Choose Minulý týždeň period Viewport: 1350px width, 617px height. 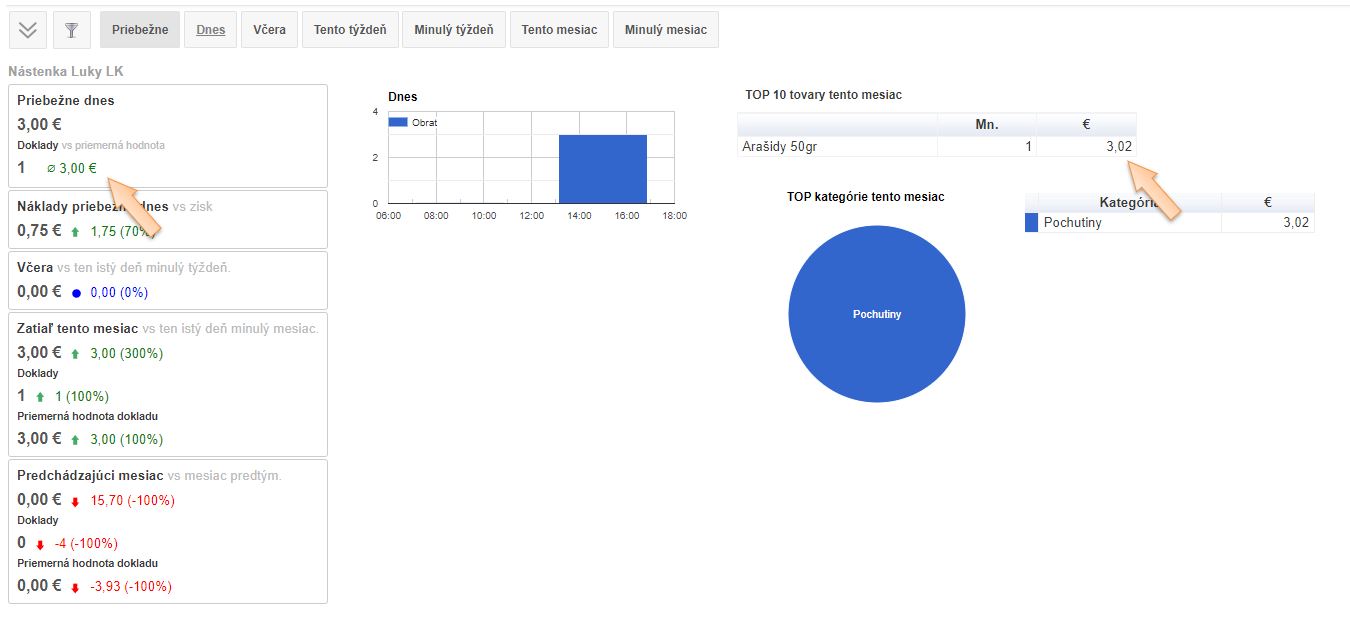point(454,30)
